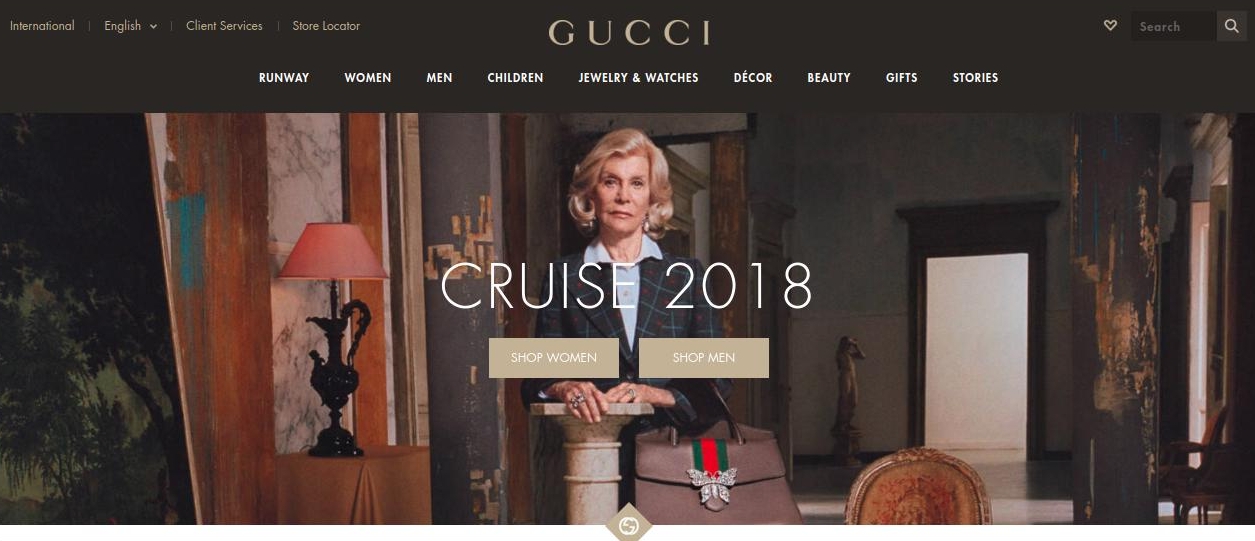The height and width of the screenshot is (541, 1255).
Task: Focus the Search input field
Action: [1173, 26]
